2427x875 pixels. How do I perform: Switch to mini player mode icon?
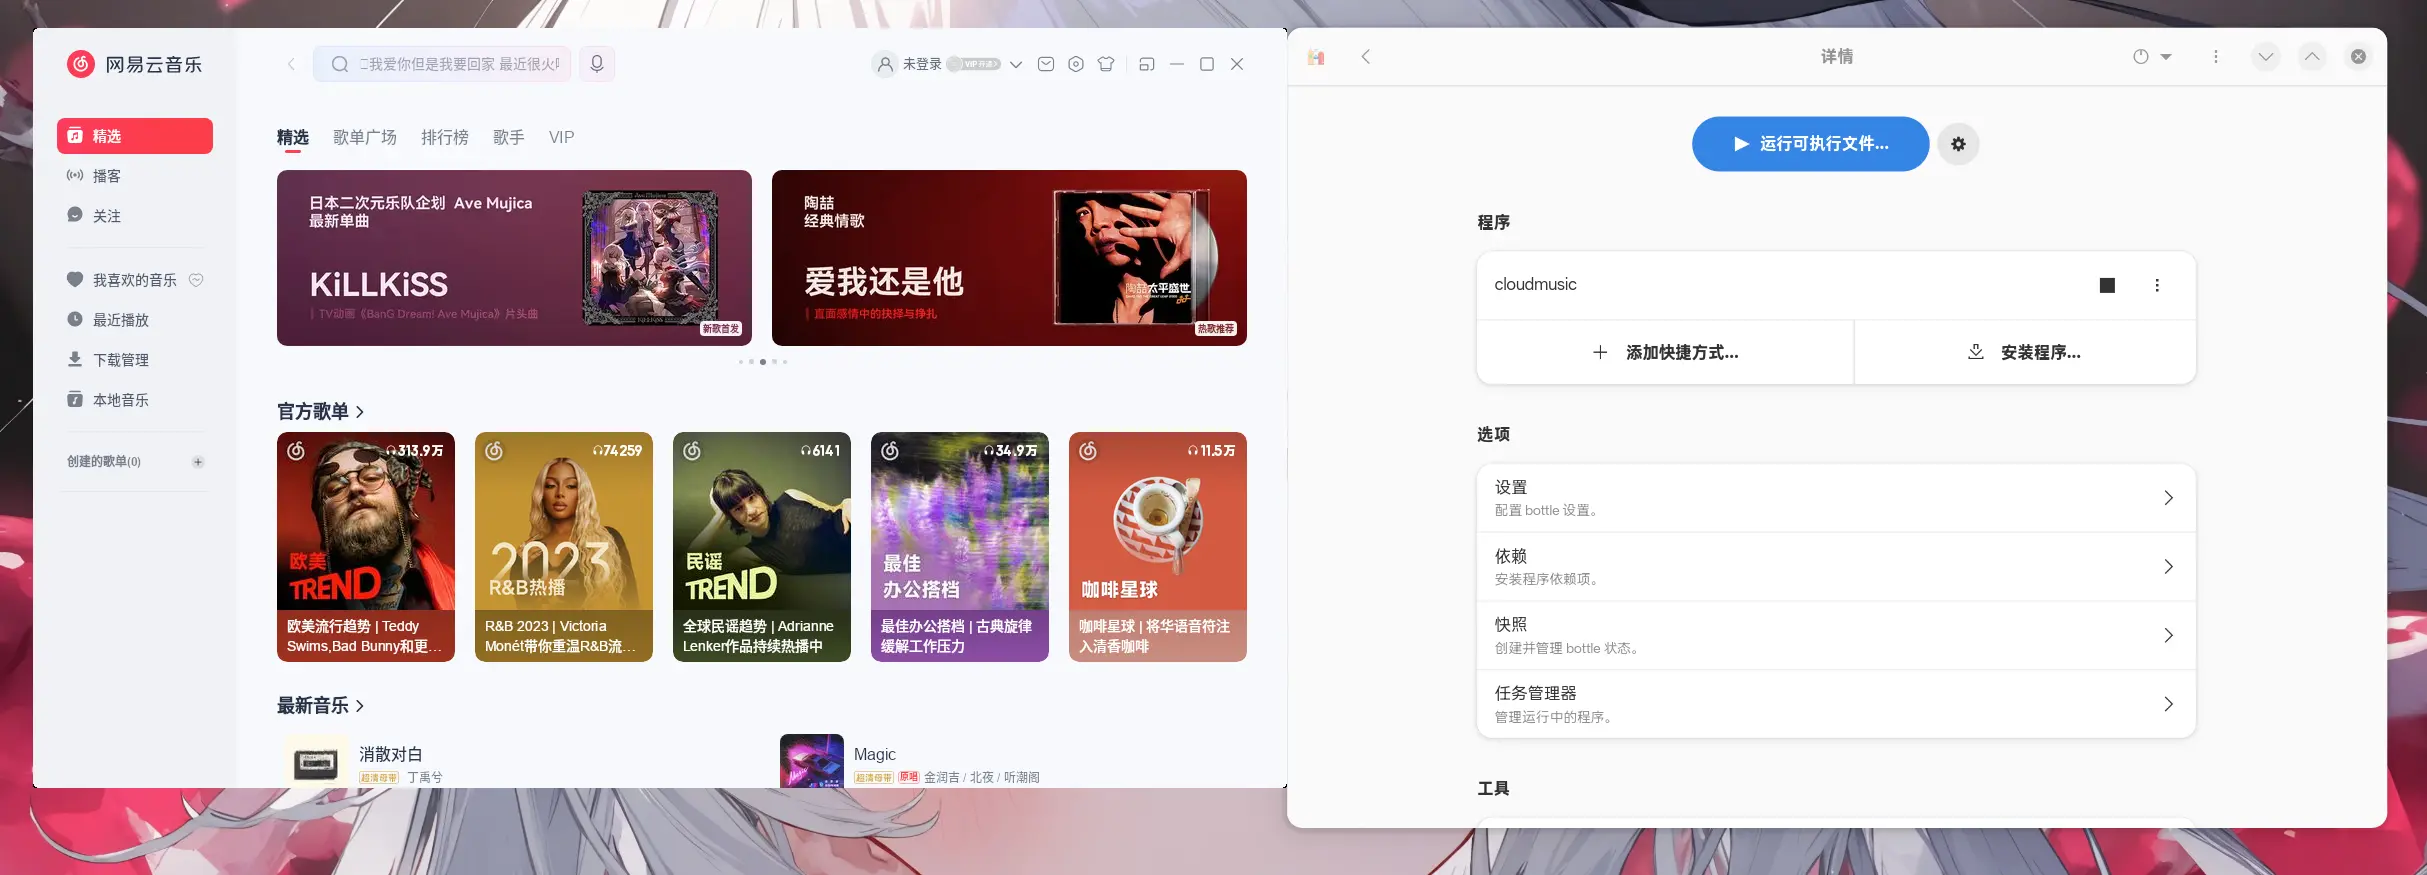point(1147,64)
